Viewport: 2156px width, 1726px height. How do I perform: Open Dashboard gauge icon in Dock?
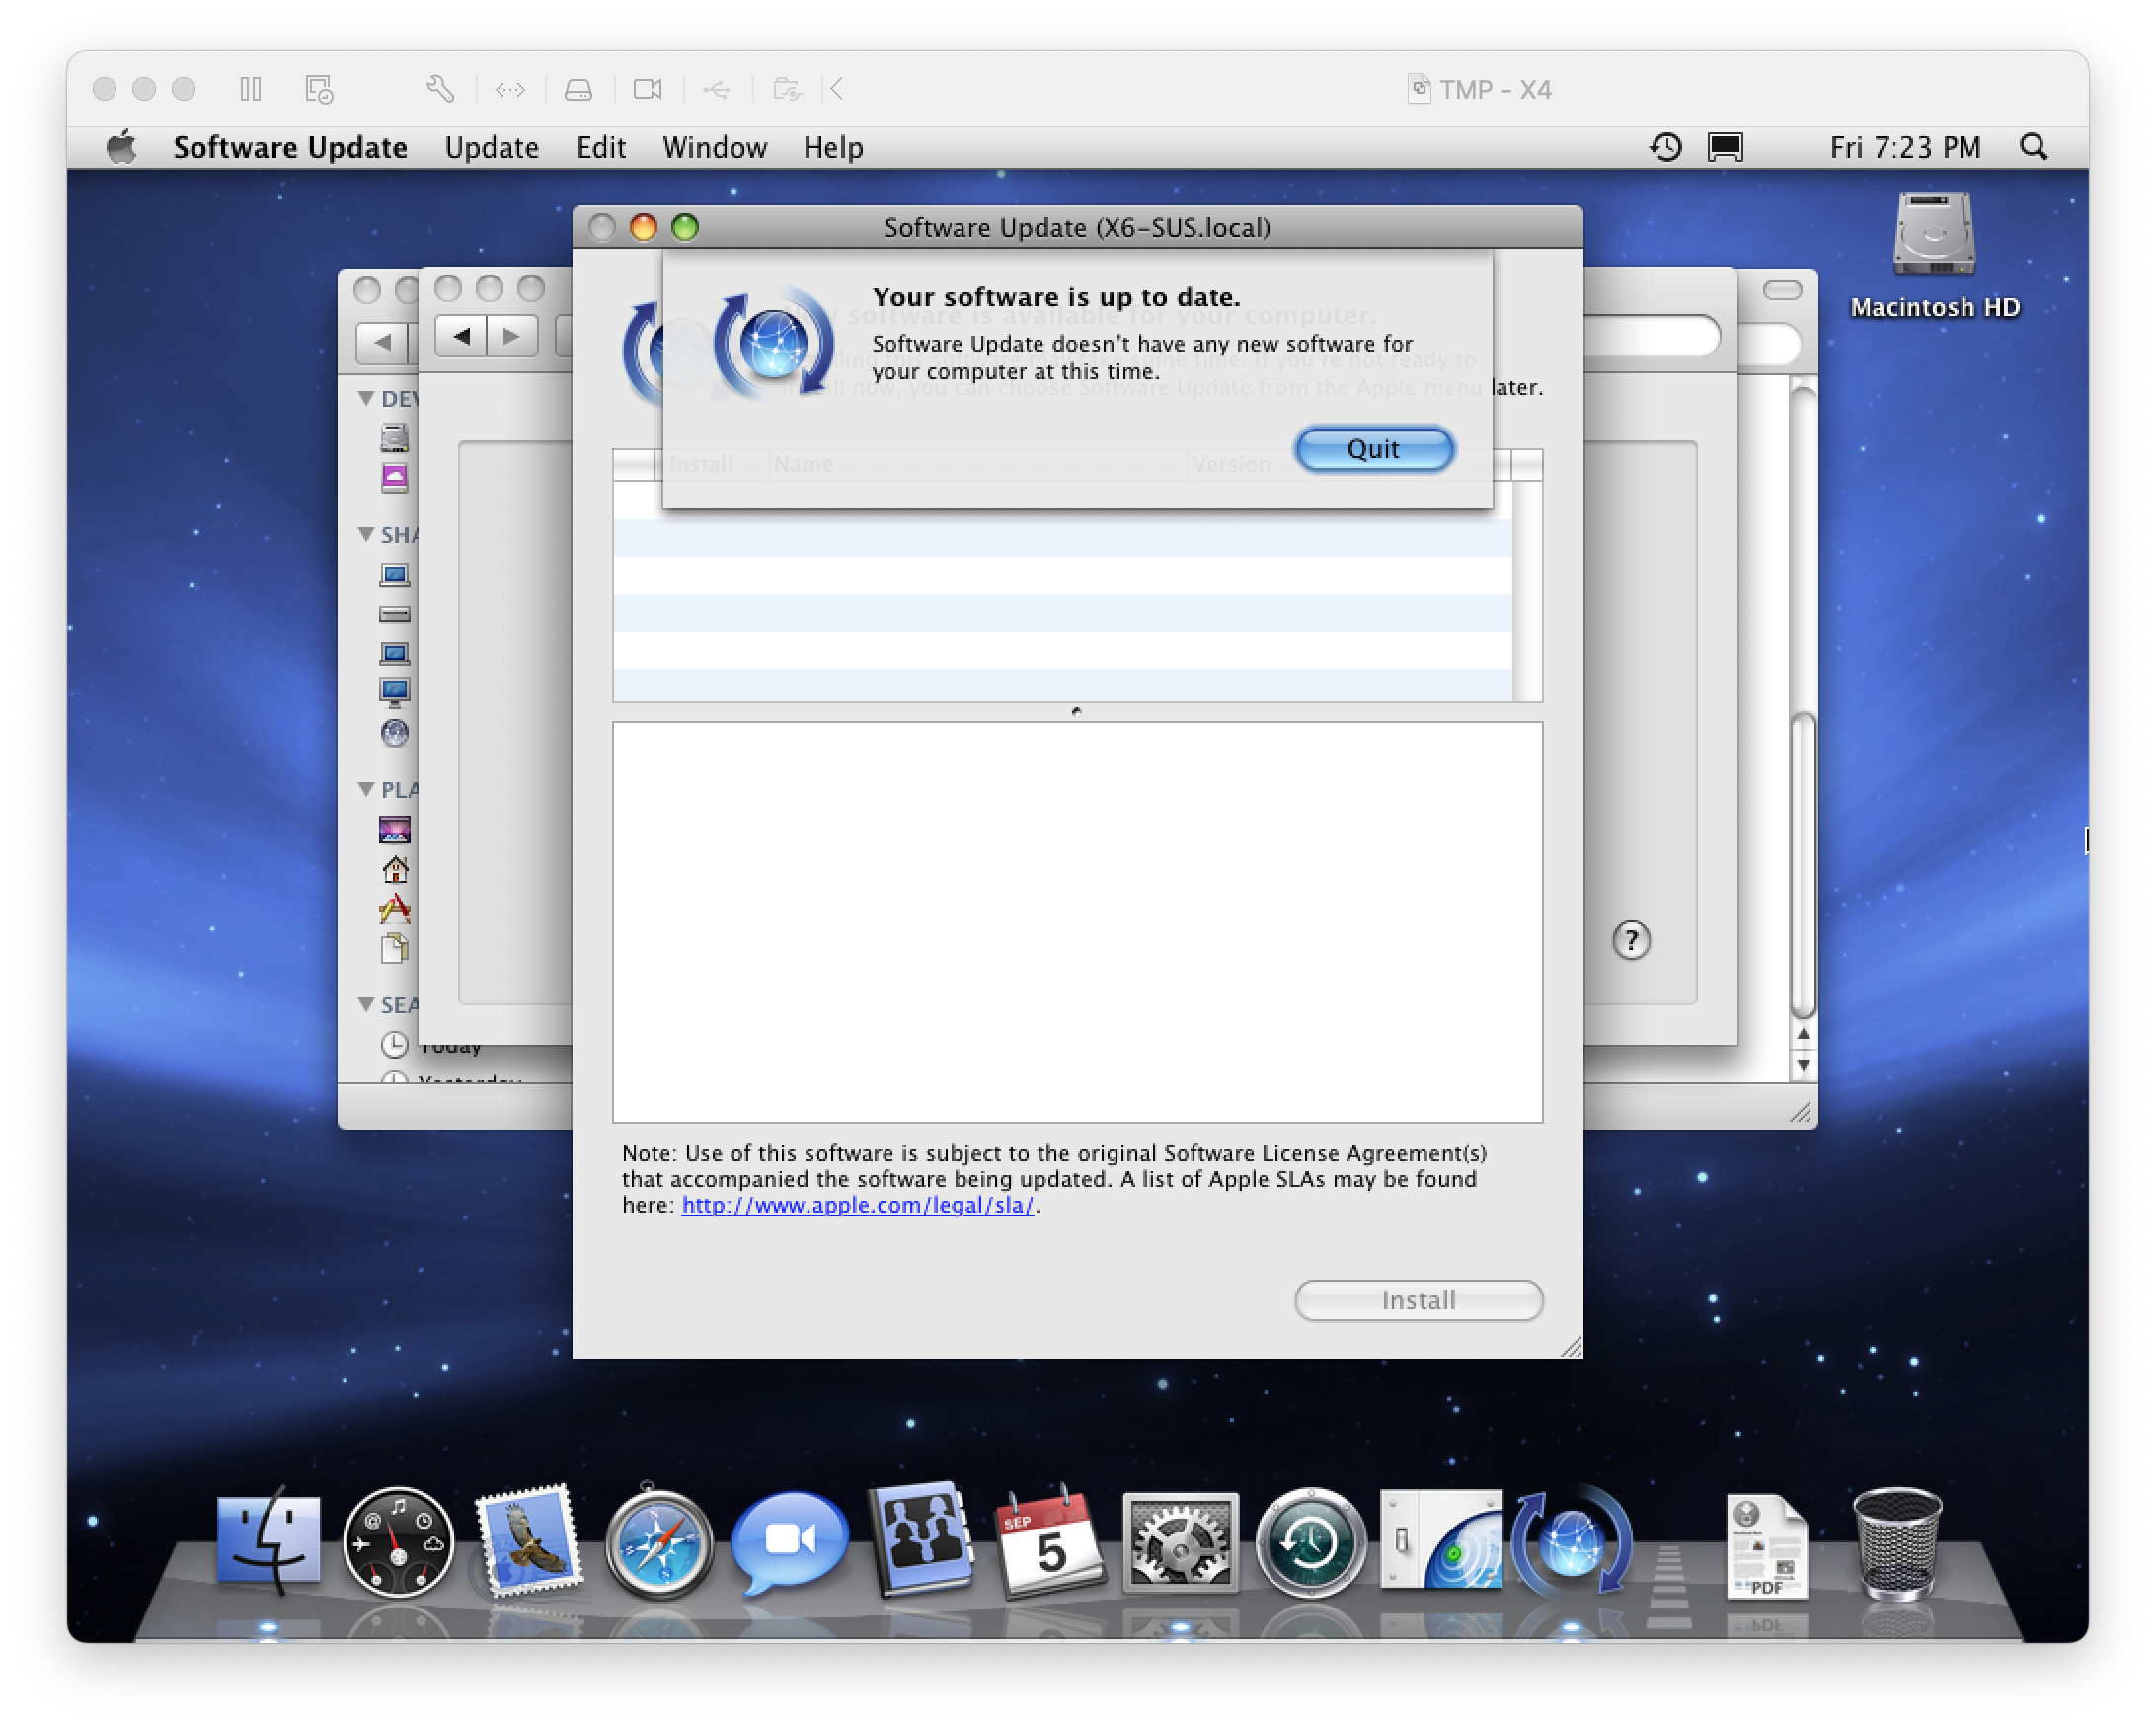(x=398, y=1544)
